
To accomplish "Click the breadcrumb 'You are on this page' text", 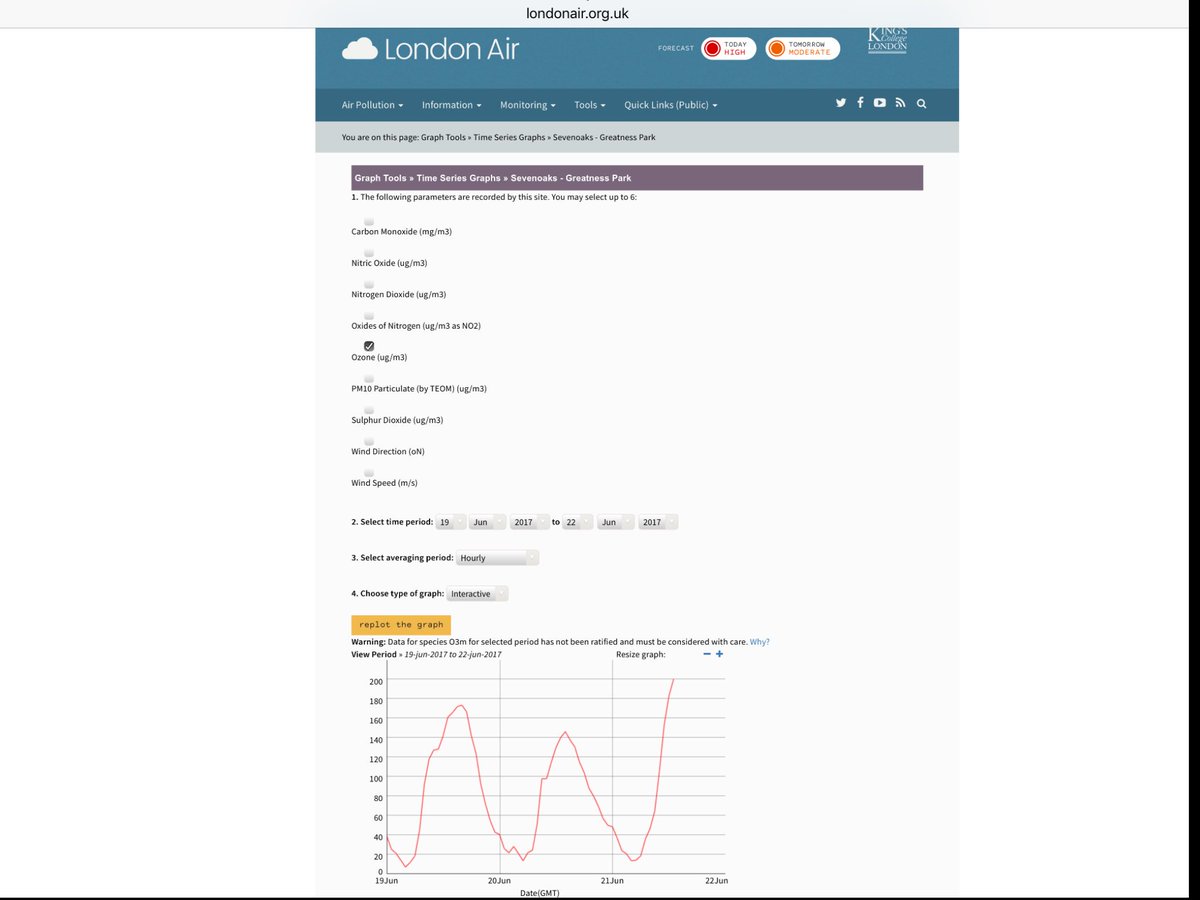I will coord(498,137).
